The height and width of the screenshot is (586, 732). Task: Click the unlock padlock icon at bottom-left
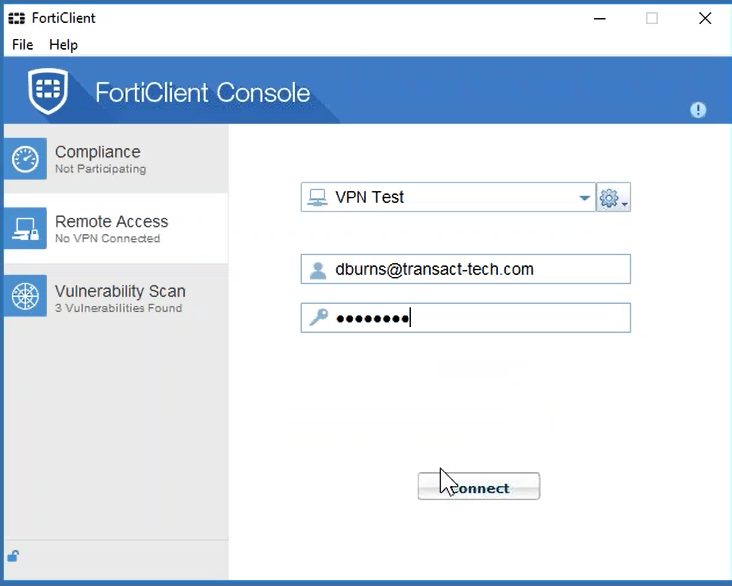coord(13,556)
